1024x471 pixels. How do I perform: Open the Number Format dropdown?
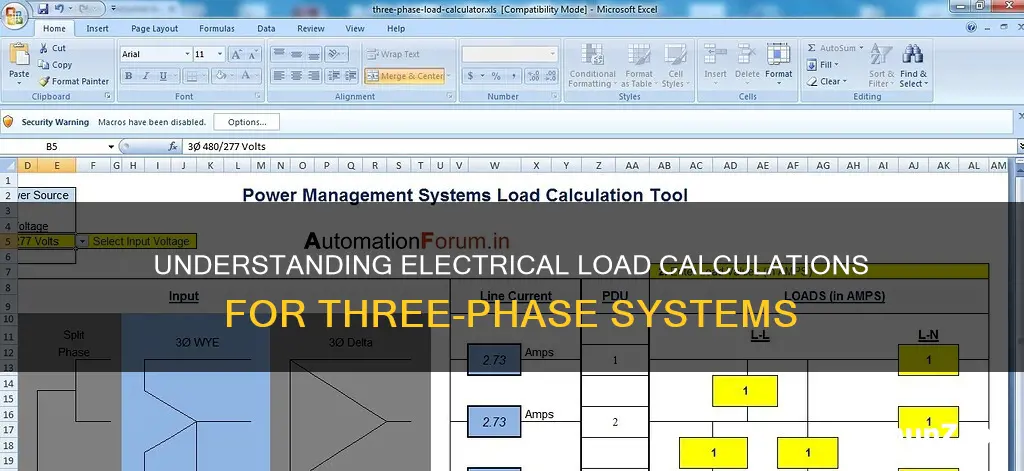(x=553, y=54)
